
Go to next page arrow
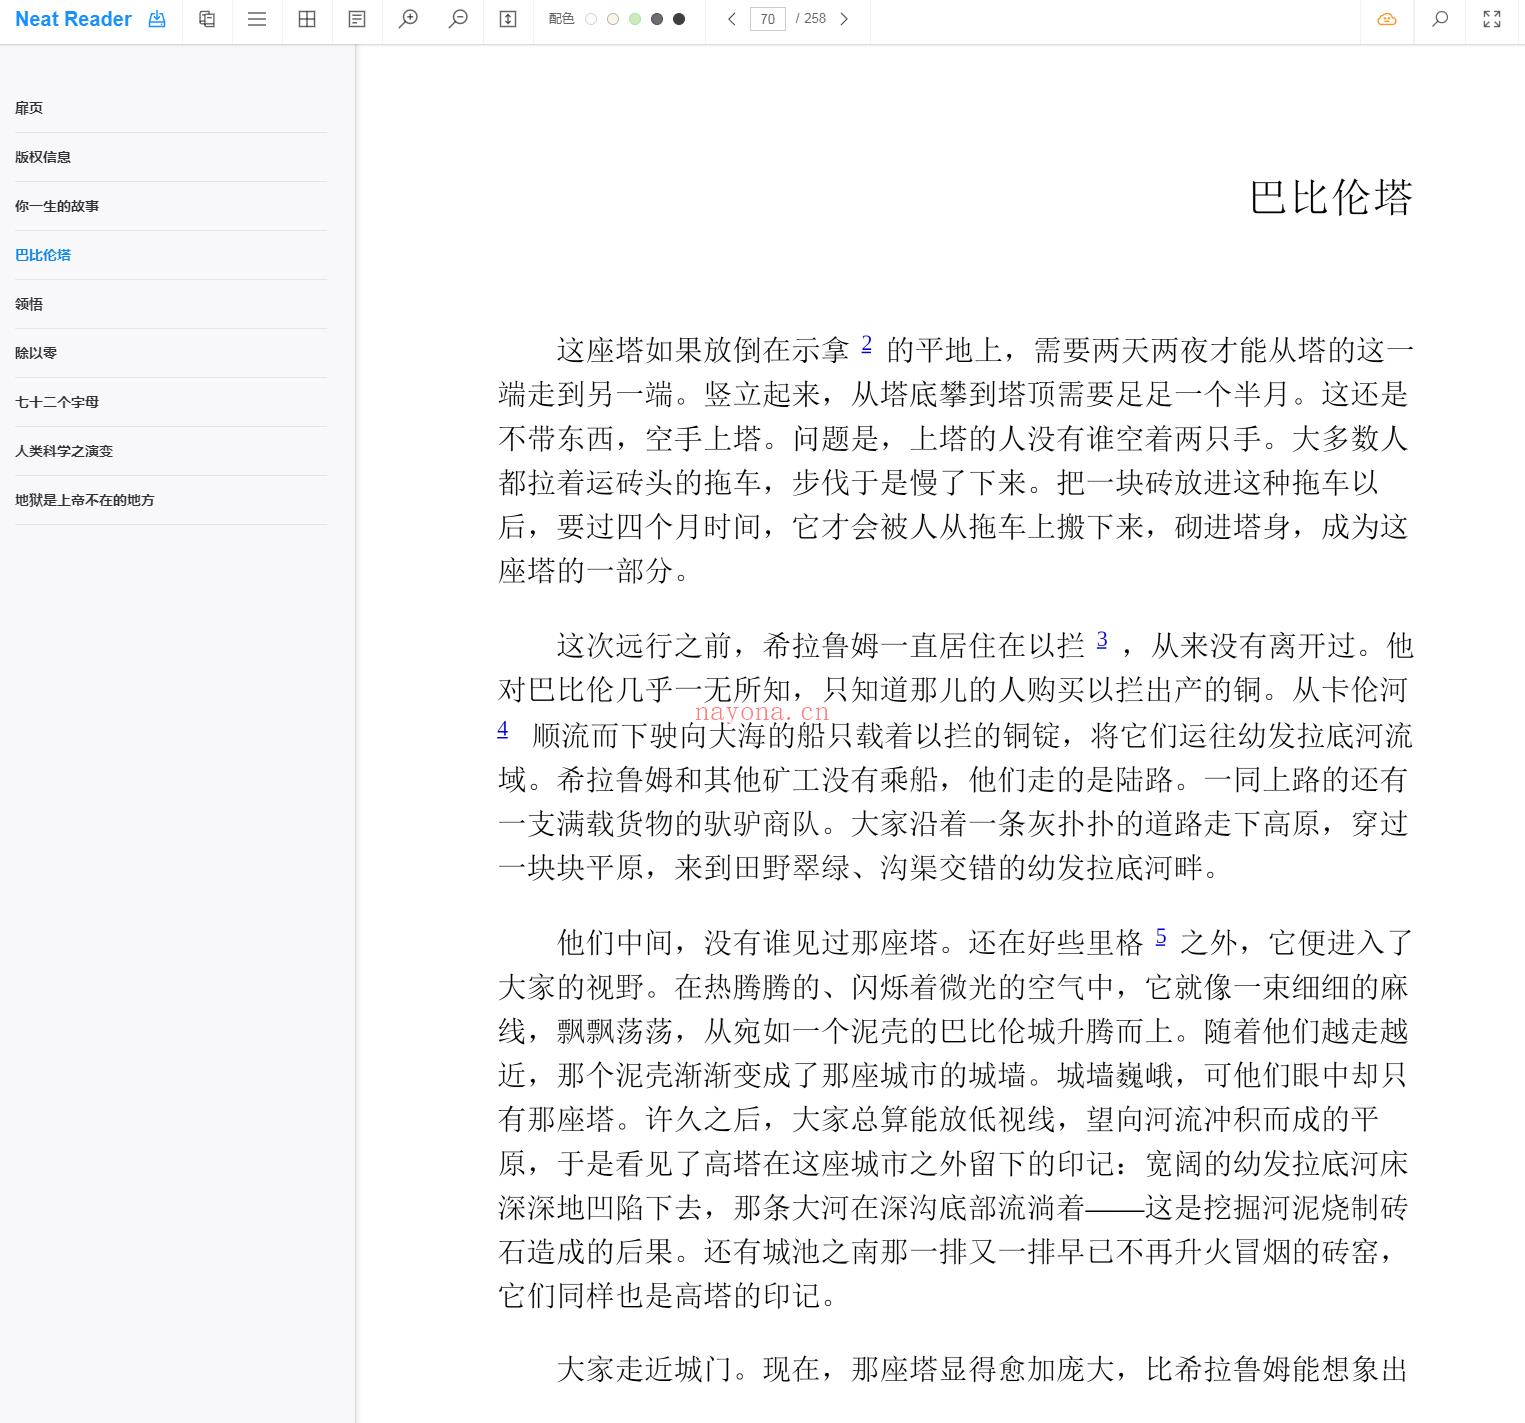click(844, 19)
